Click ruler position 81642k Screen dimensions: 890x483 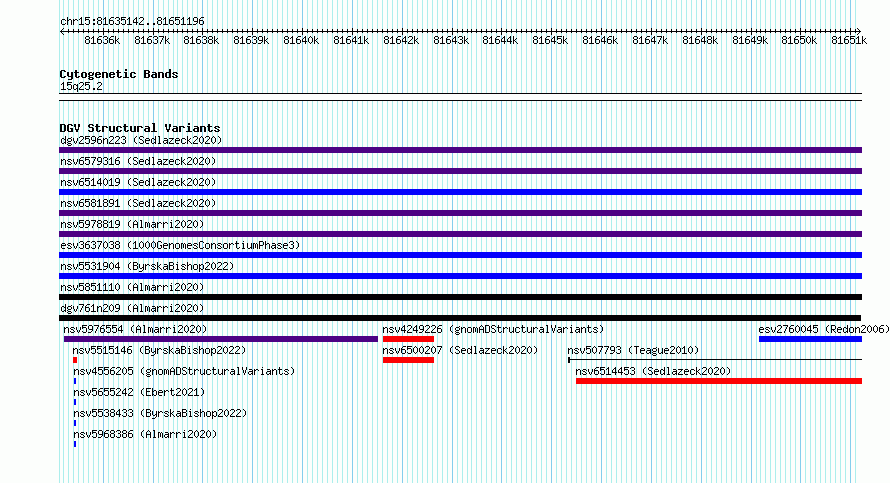(401, 40)
